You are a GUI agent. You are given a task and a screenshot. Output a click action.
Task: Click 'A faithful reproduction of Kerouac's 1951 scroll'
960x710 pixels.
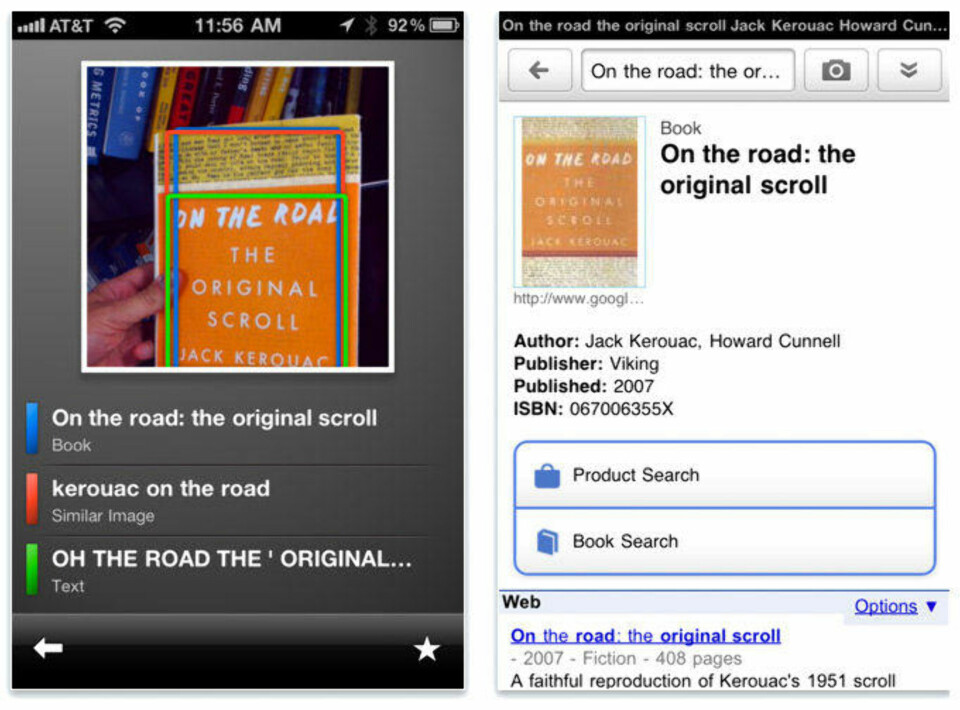(x=703, y=681)
